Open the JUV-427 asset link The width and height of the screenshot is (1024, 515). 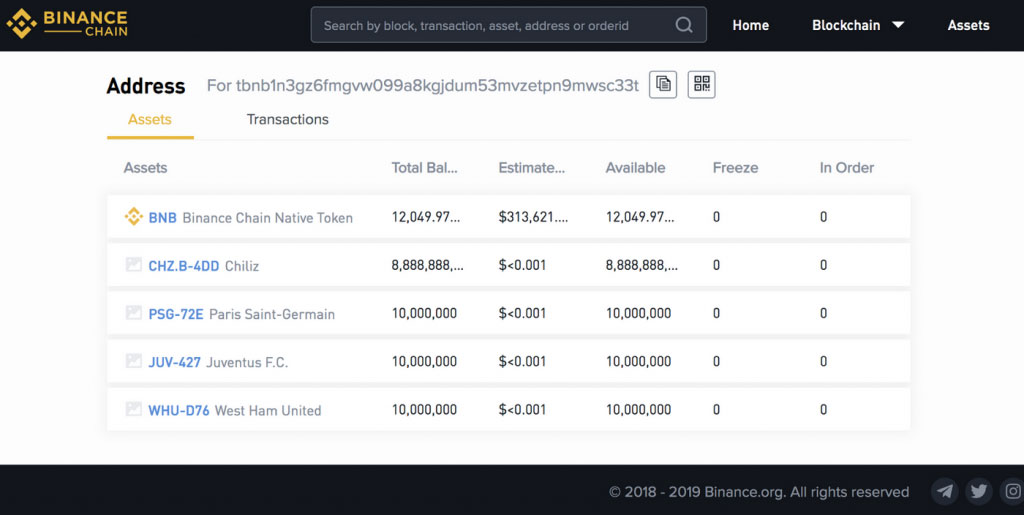[x=174, y=362]
